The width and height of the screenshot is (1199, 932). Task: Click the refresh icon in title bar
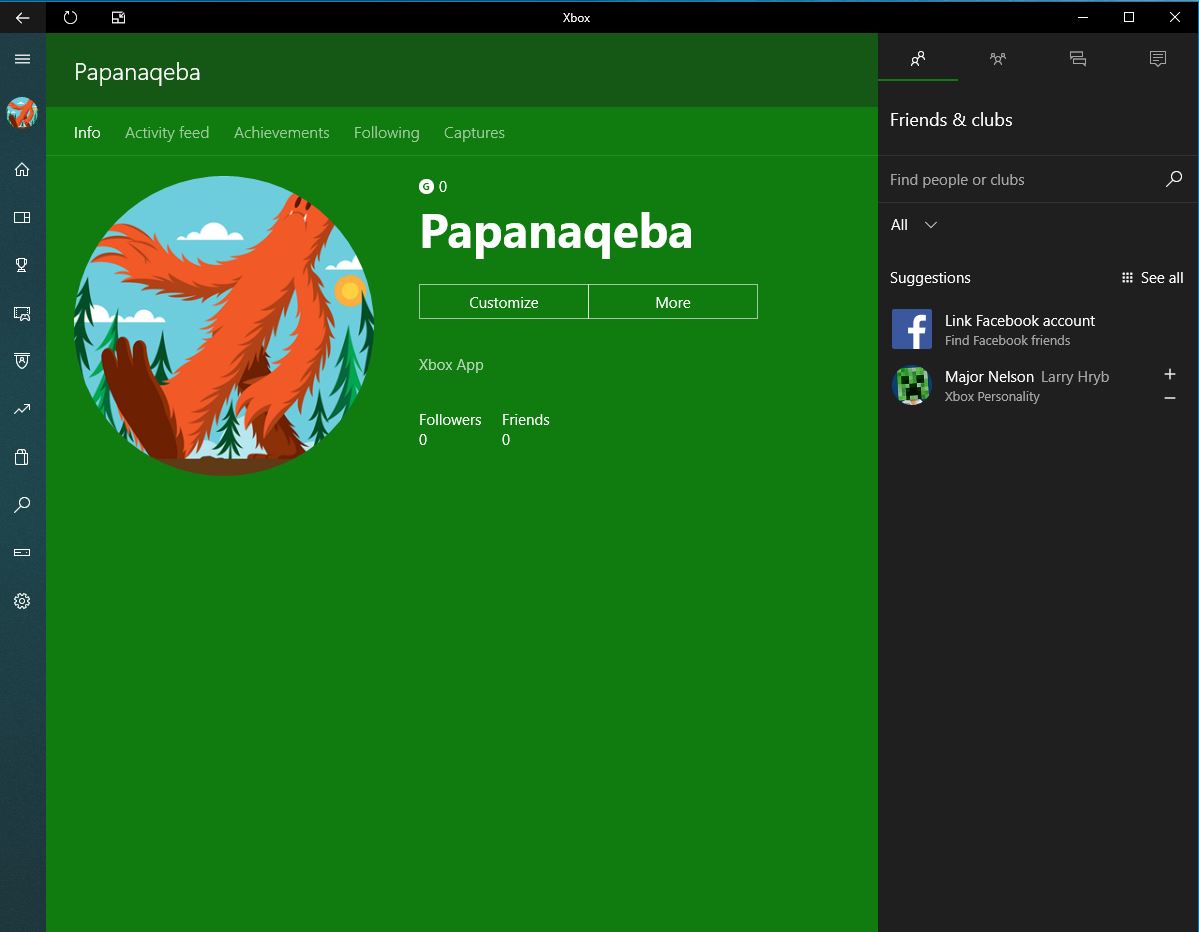(70, 17)
